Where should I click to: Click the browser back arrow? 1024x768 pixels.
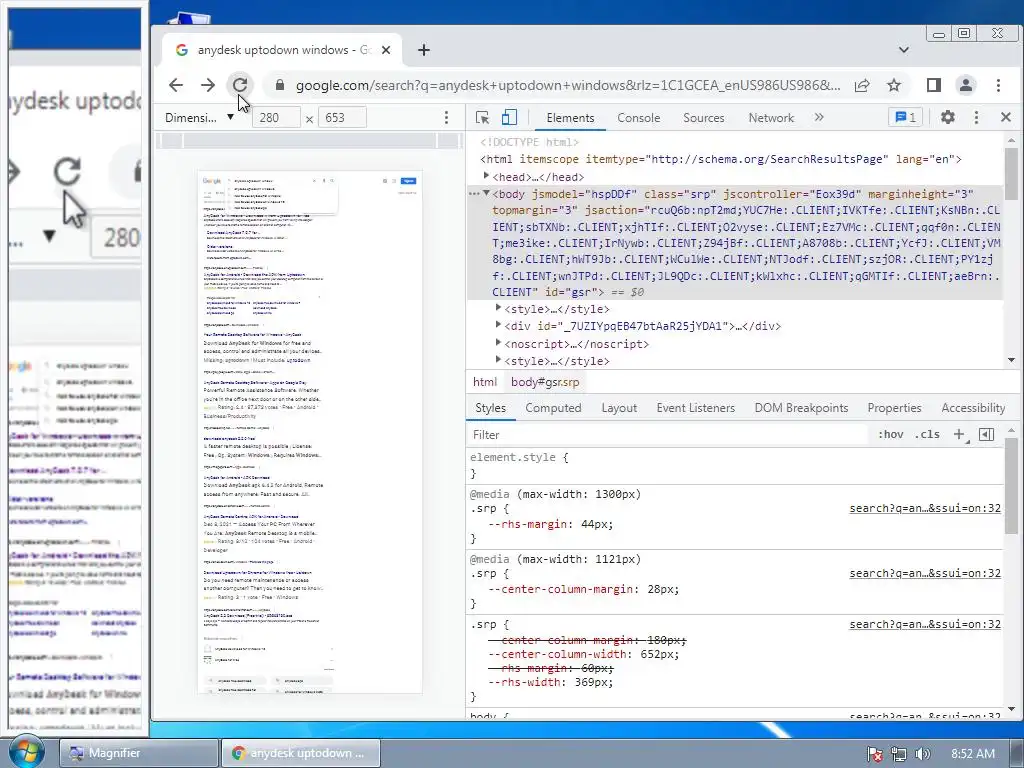pyautogui.click(x=176, y=85)
